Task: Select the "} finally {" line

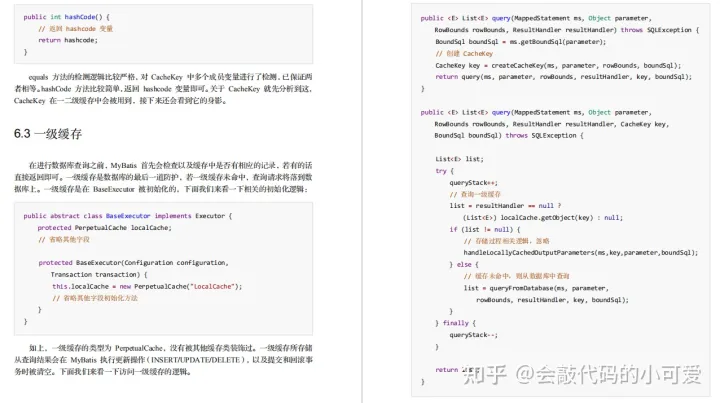Action: point(456,323)
